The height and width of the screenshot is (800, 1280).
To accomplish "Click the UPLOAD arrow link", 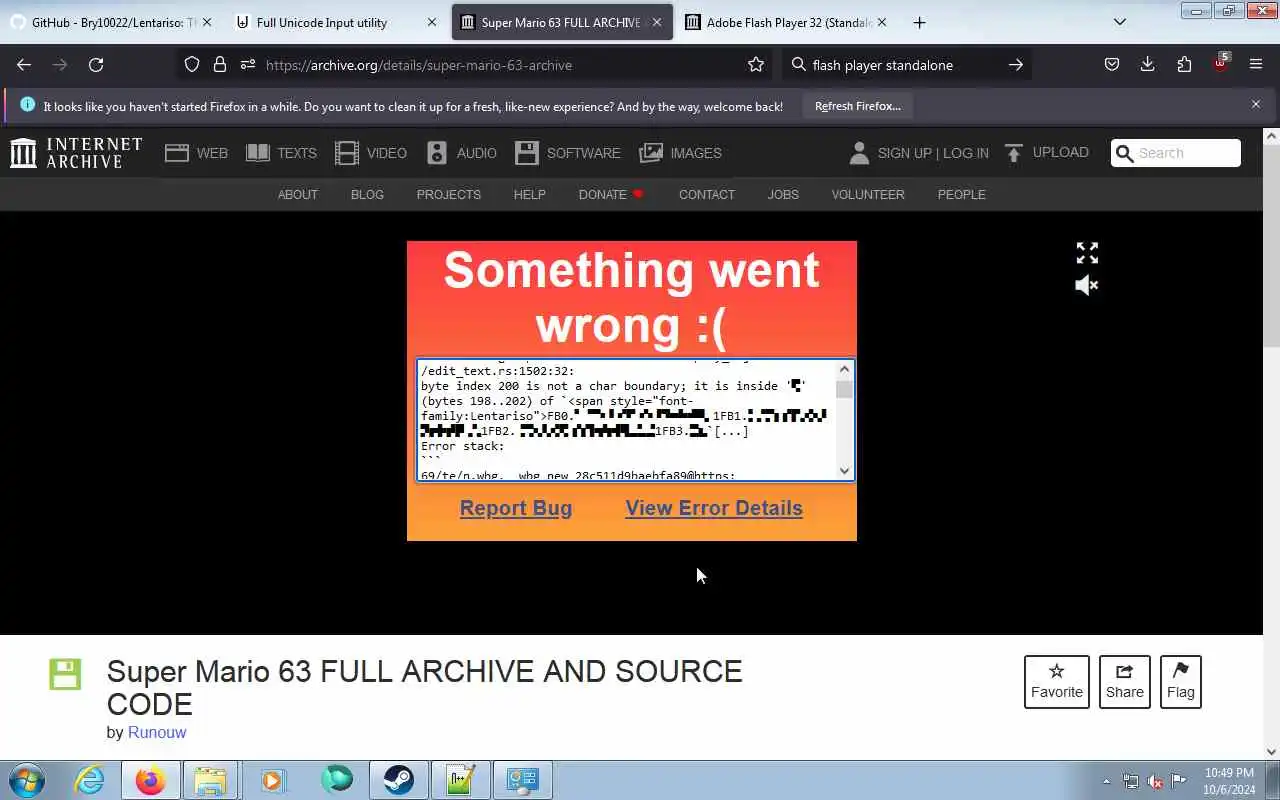I will pyautogui.click(x=1046, y=153).
